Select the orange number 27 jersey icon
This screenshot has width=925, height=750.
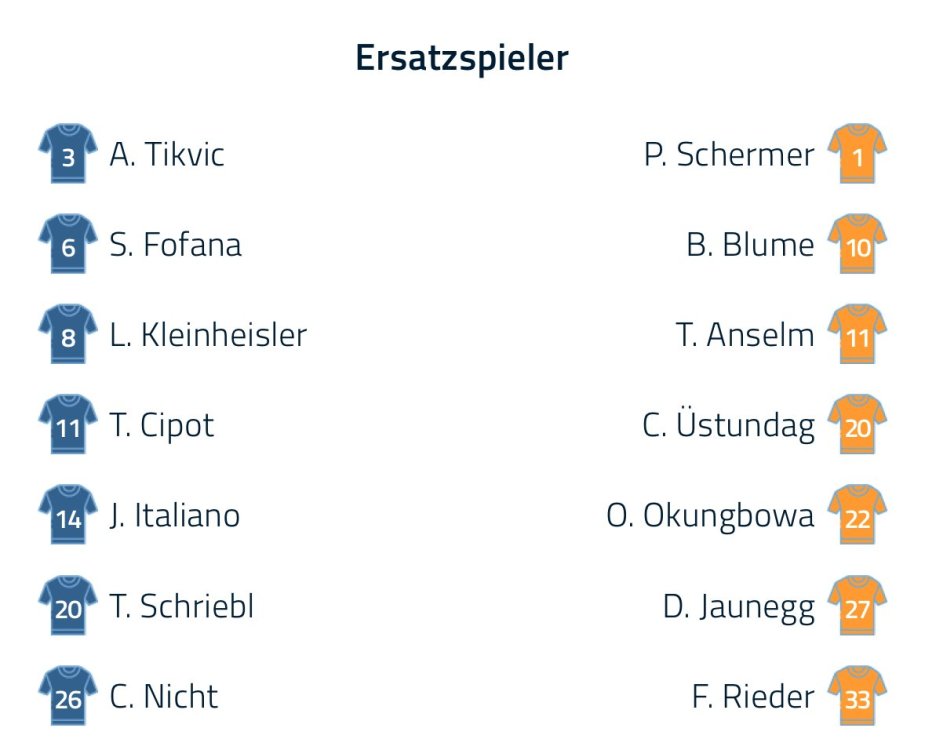pos(857,606)
